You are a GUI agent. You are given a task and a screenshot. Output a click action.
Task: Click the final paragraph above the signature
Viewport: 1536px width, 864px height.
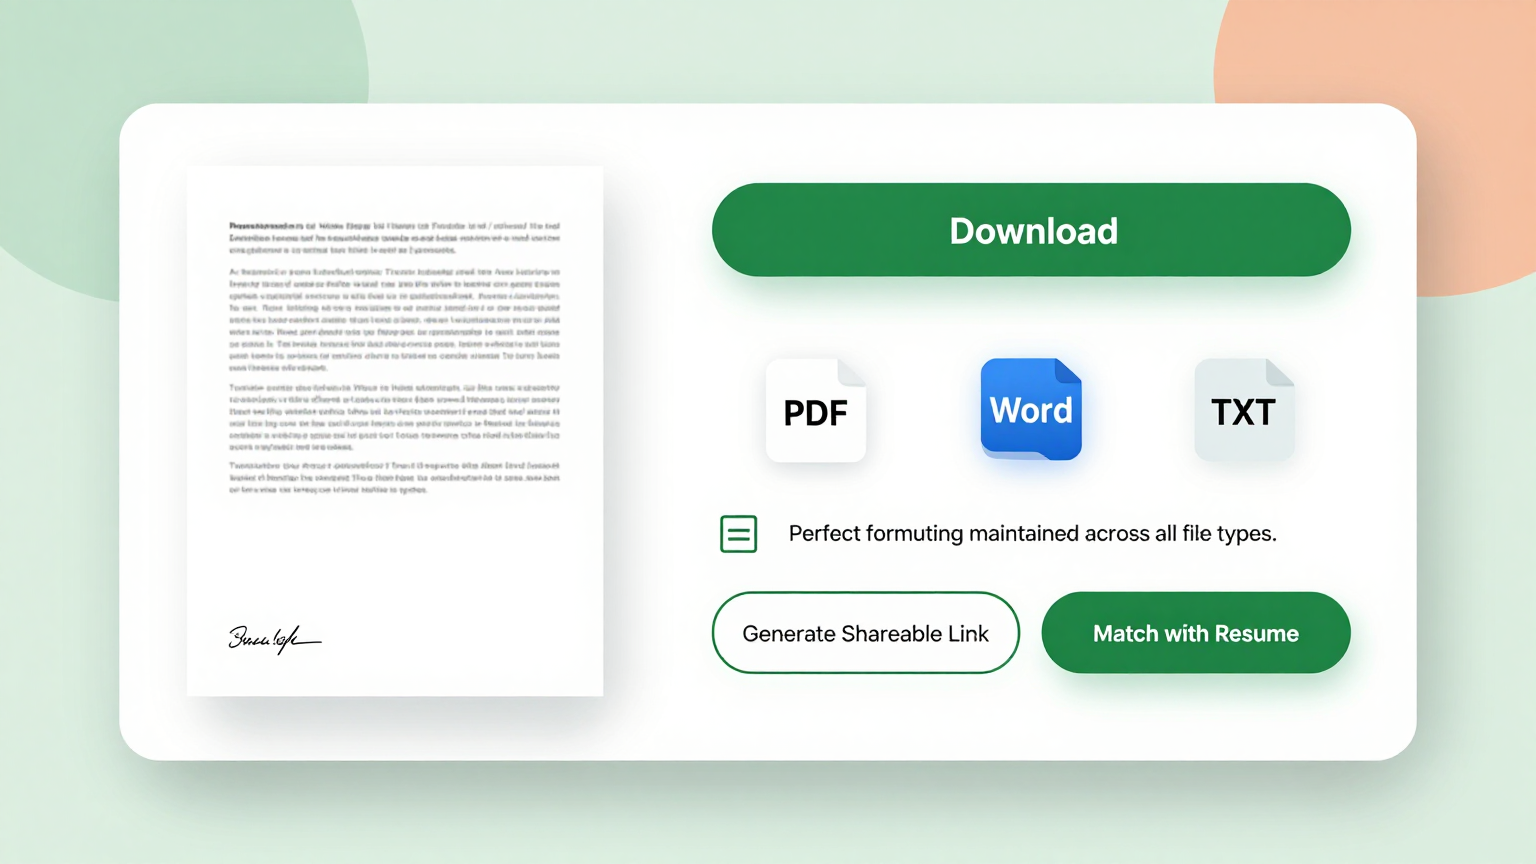(x=394, y=478)
